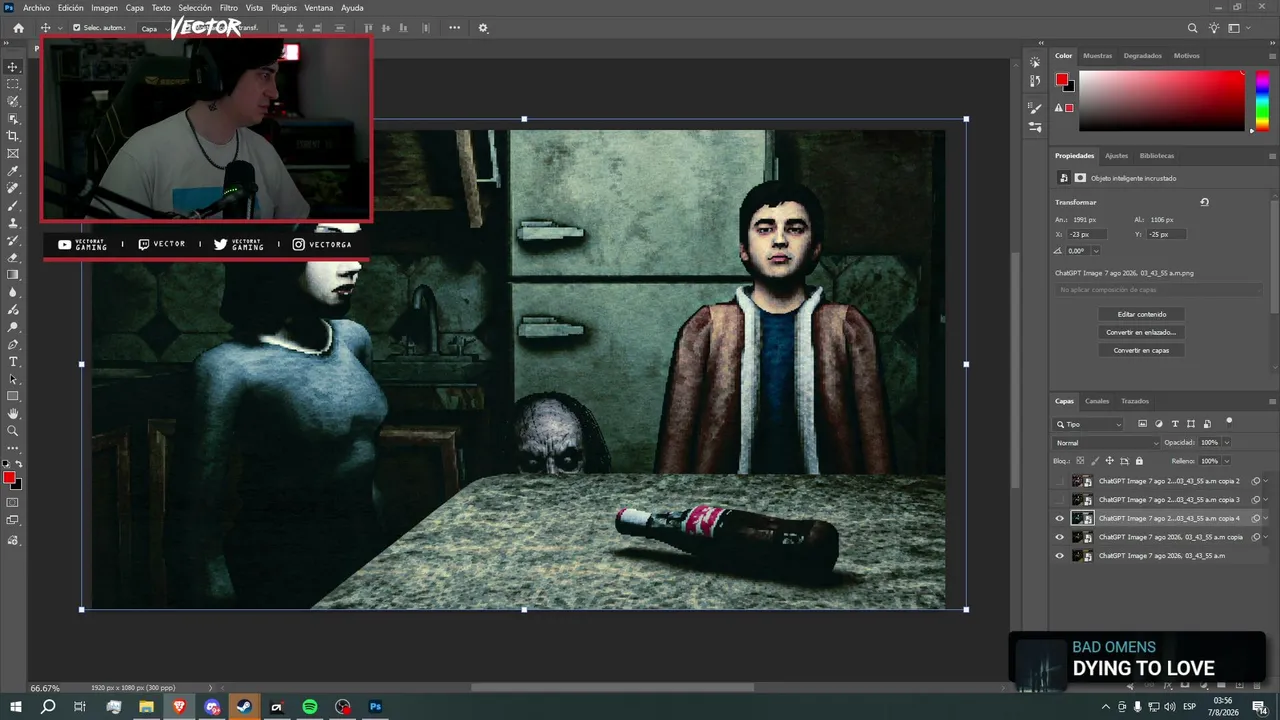Image resolution: width=1280 pixels, height=720 pixels.
Task: Select the Eyedropper tool
Action: tap(13, 171)
